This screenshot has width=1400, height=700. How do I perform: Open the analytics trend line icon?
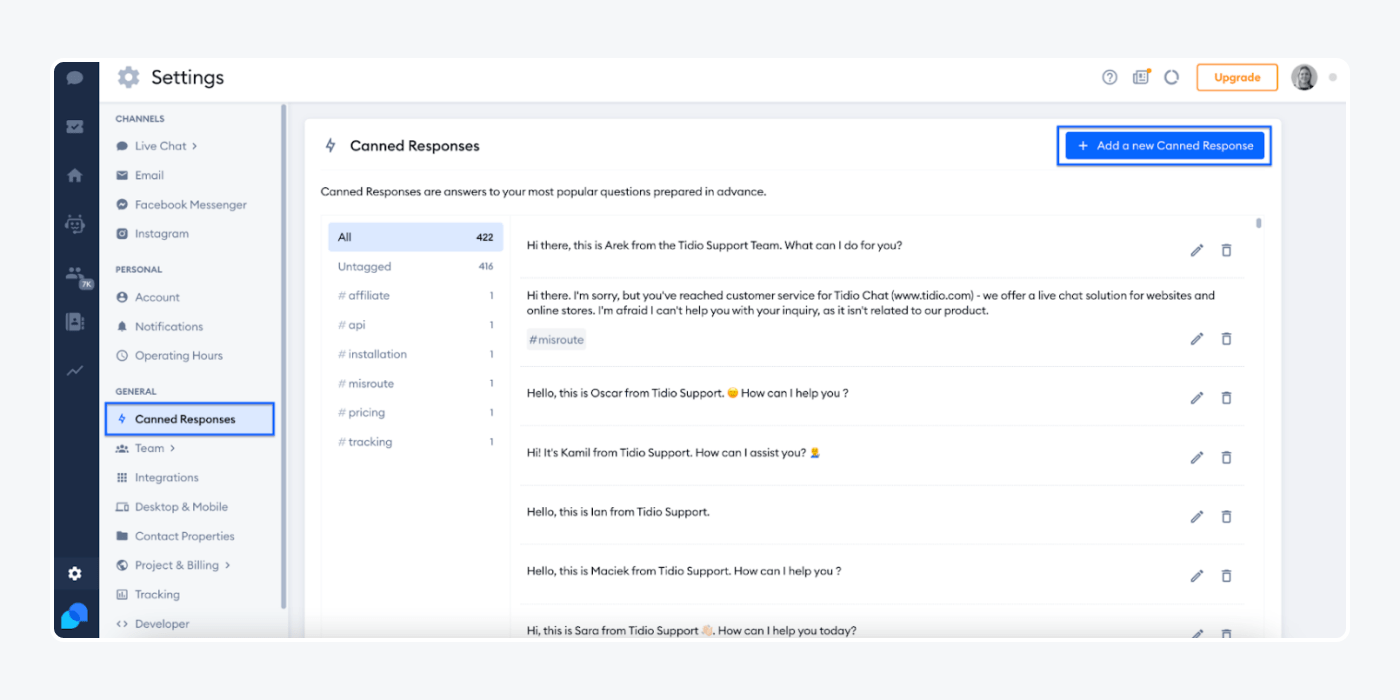[x=75, y=370]
